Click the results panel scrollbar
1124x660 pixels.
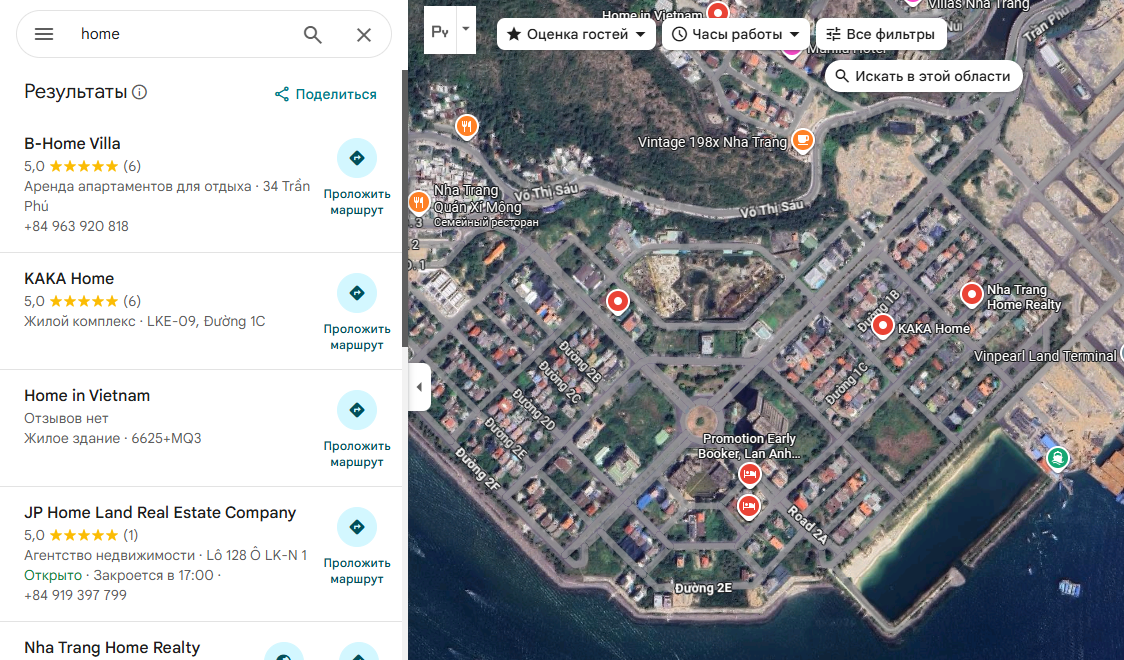point(404,208)
